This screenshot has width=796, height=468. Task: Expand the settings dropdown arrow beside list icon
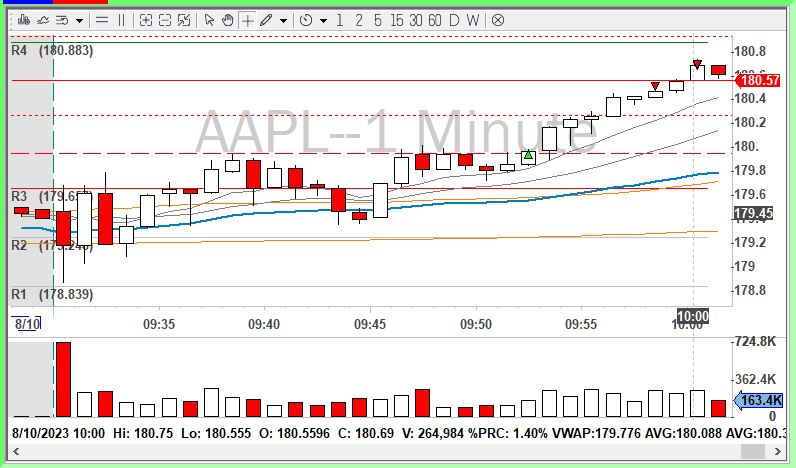pyautogui.click(x=79, y=21)
